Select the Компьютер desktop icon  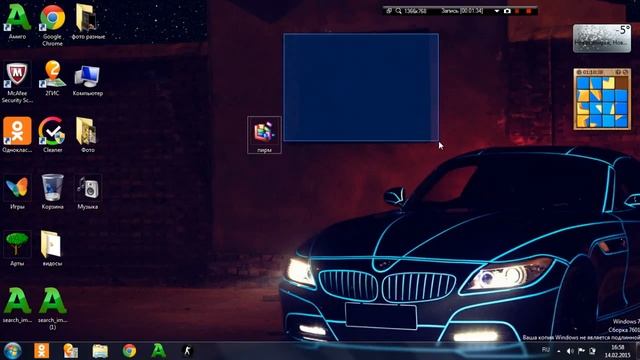point(87,80)
